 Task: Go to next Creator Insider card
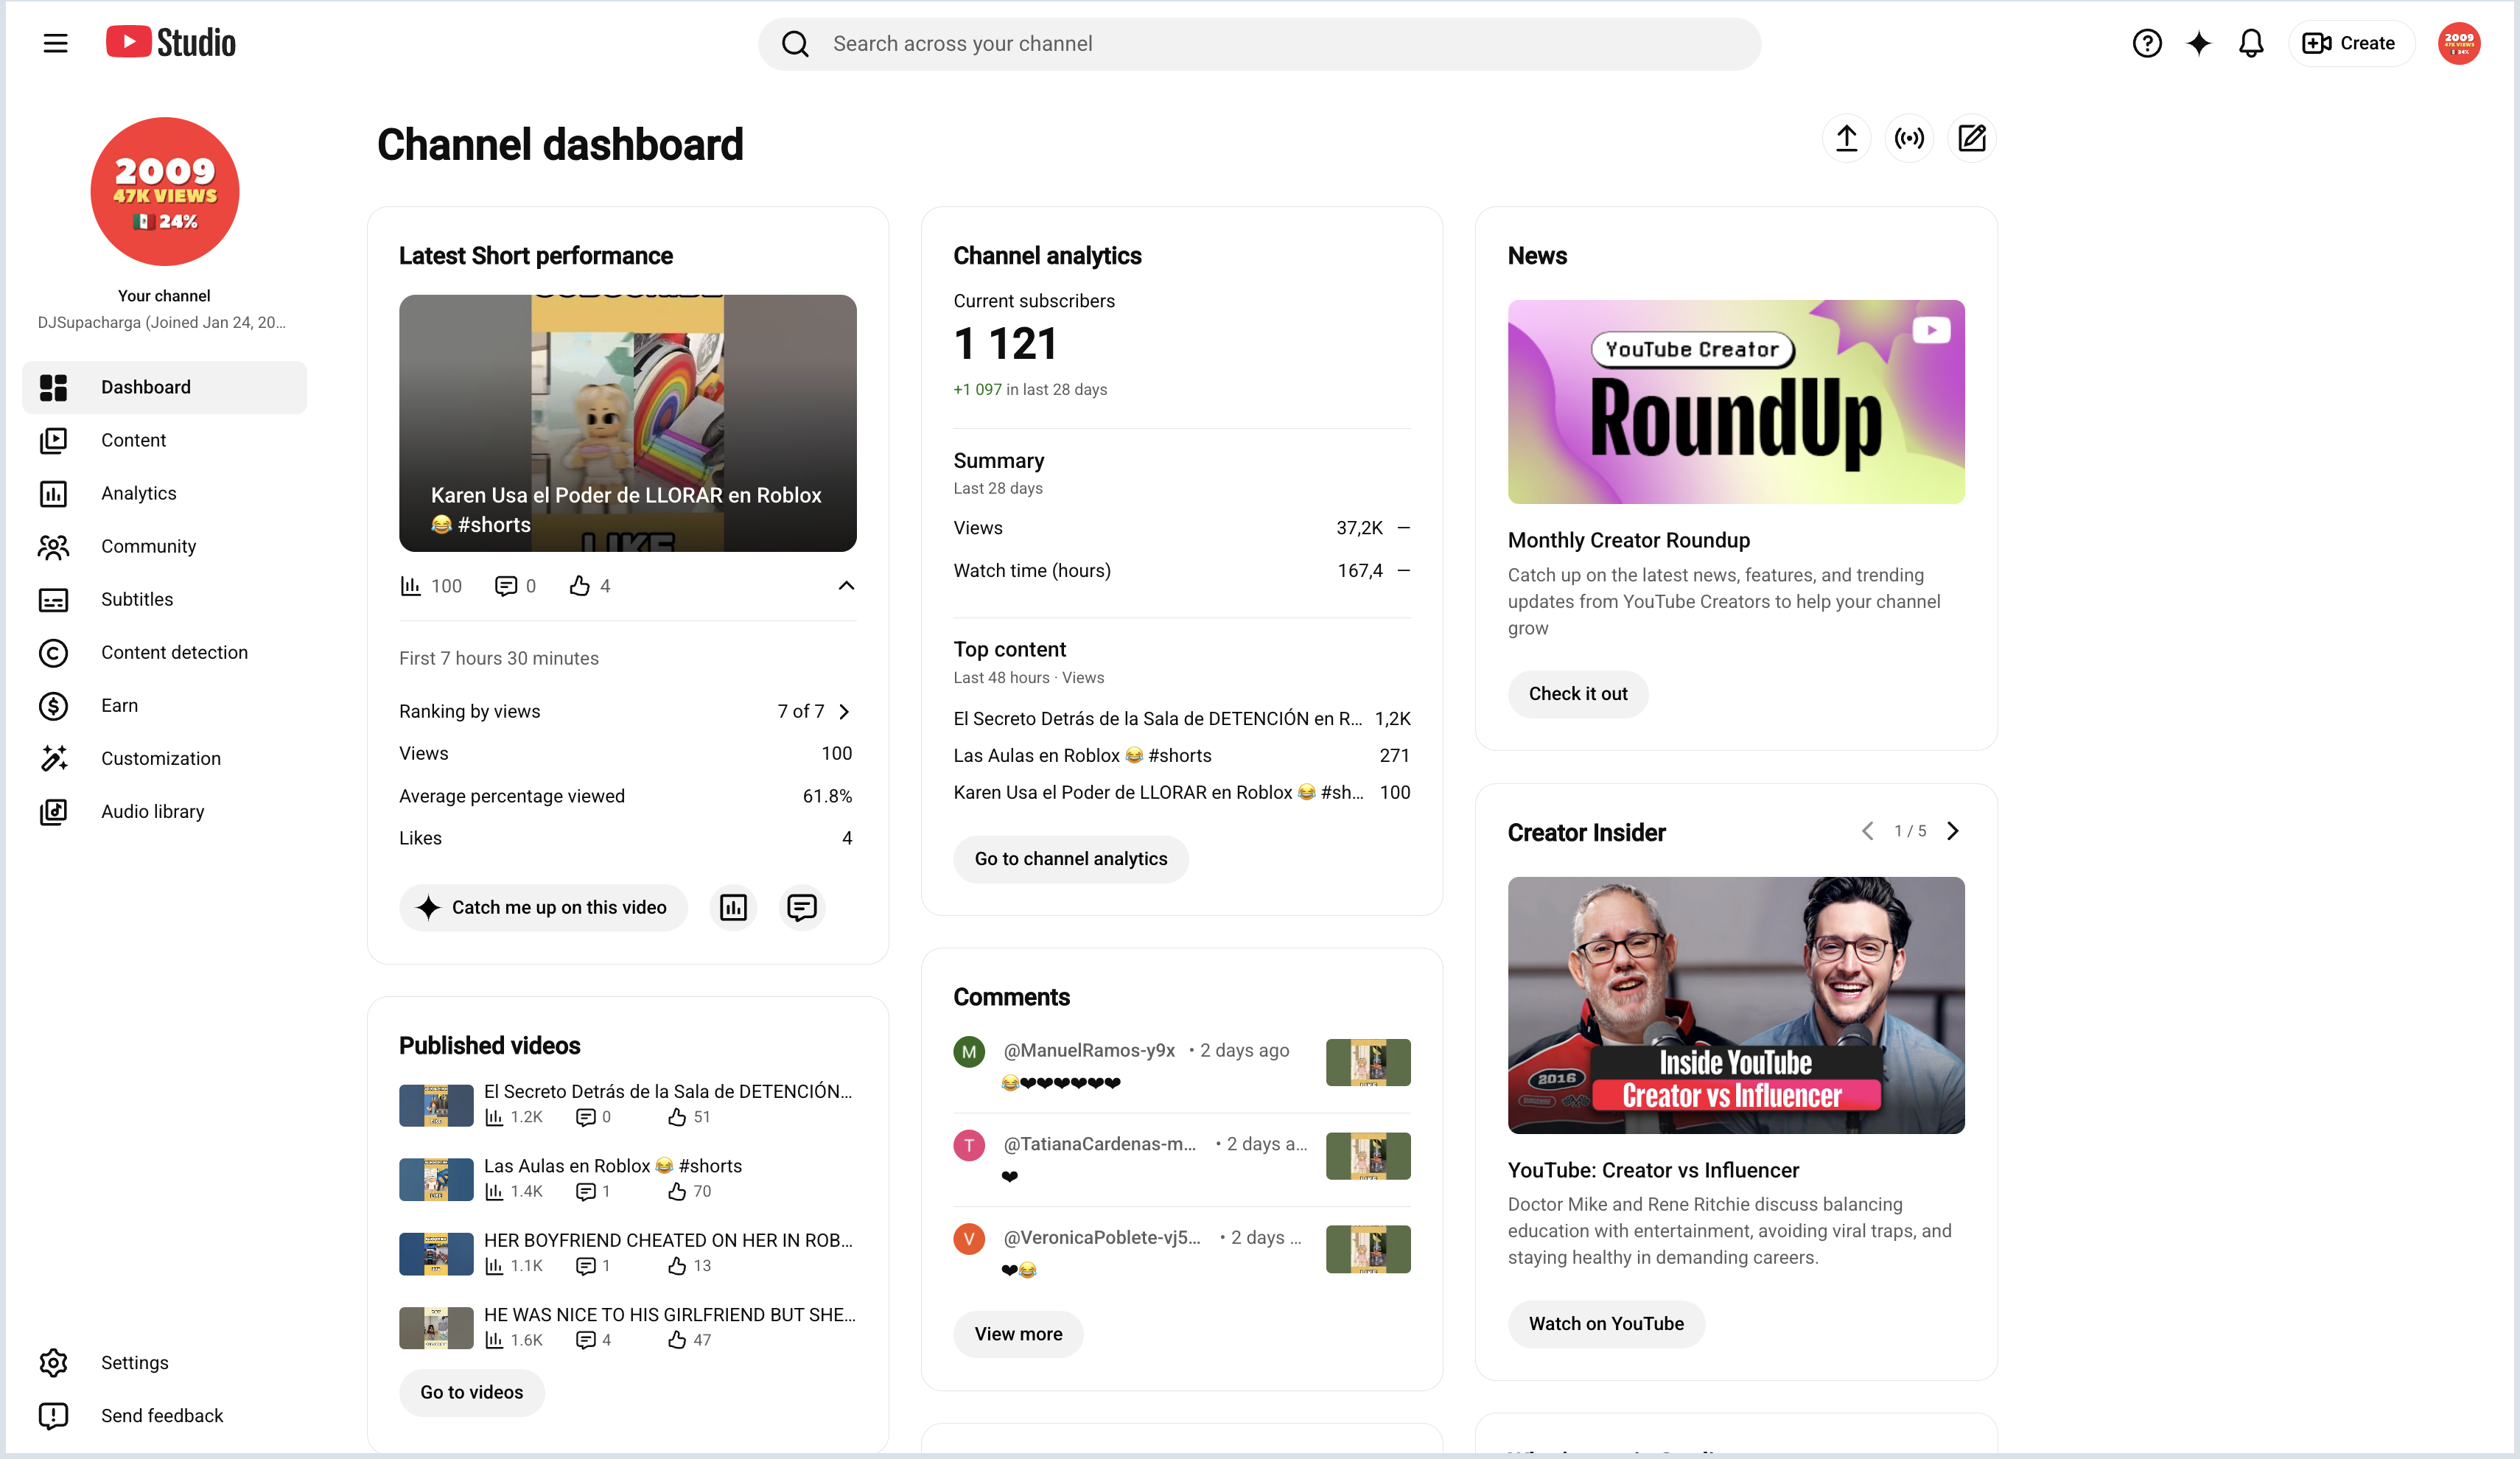coord(1953,831)
